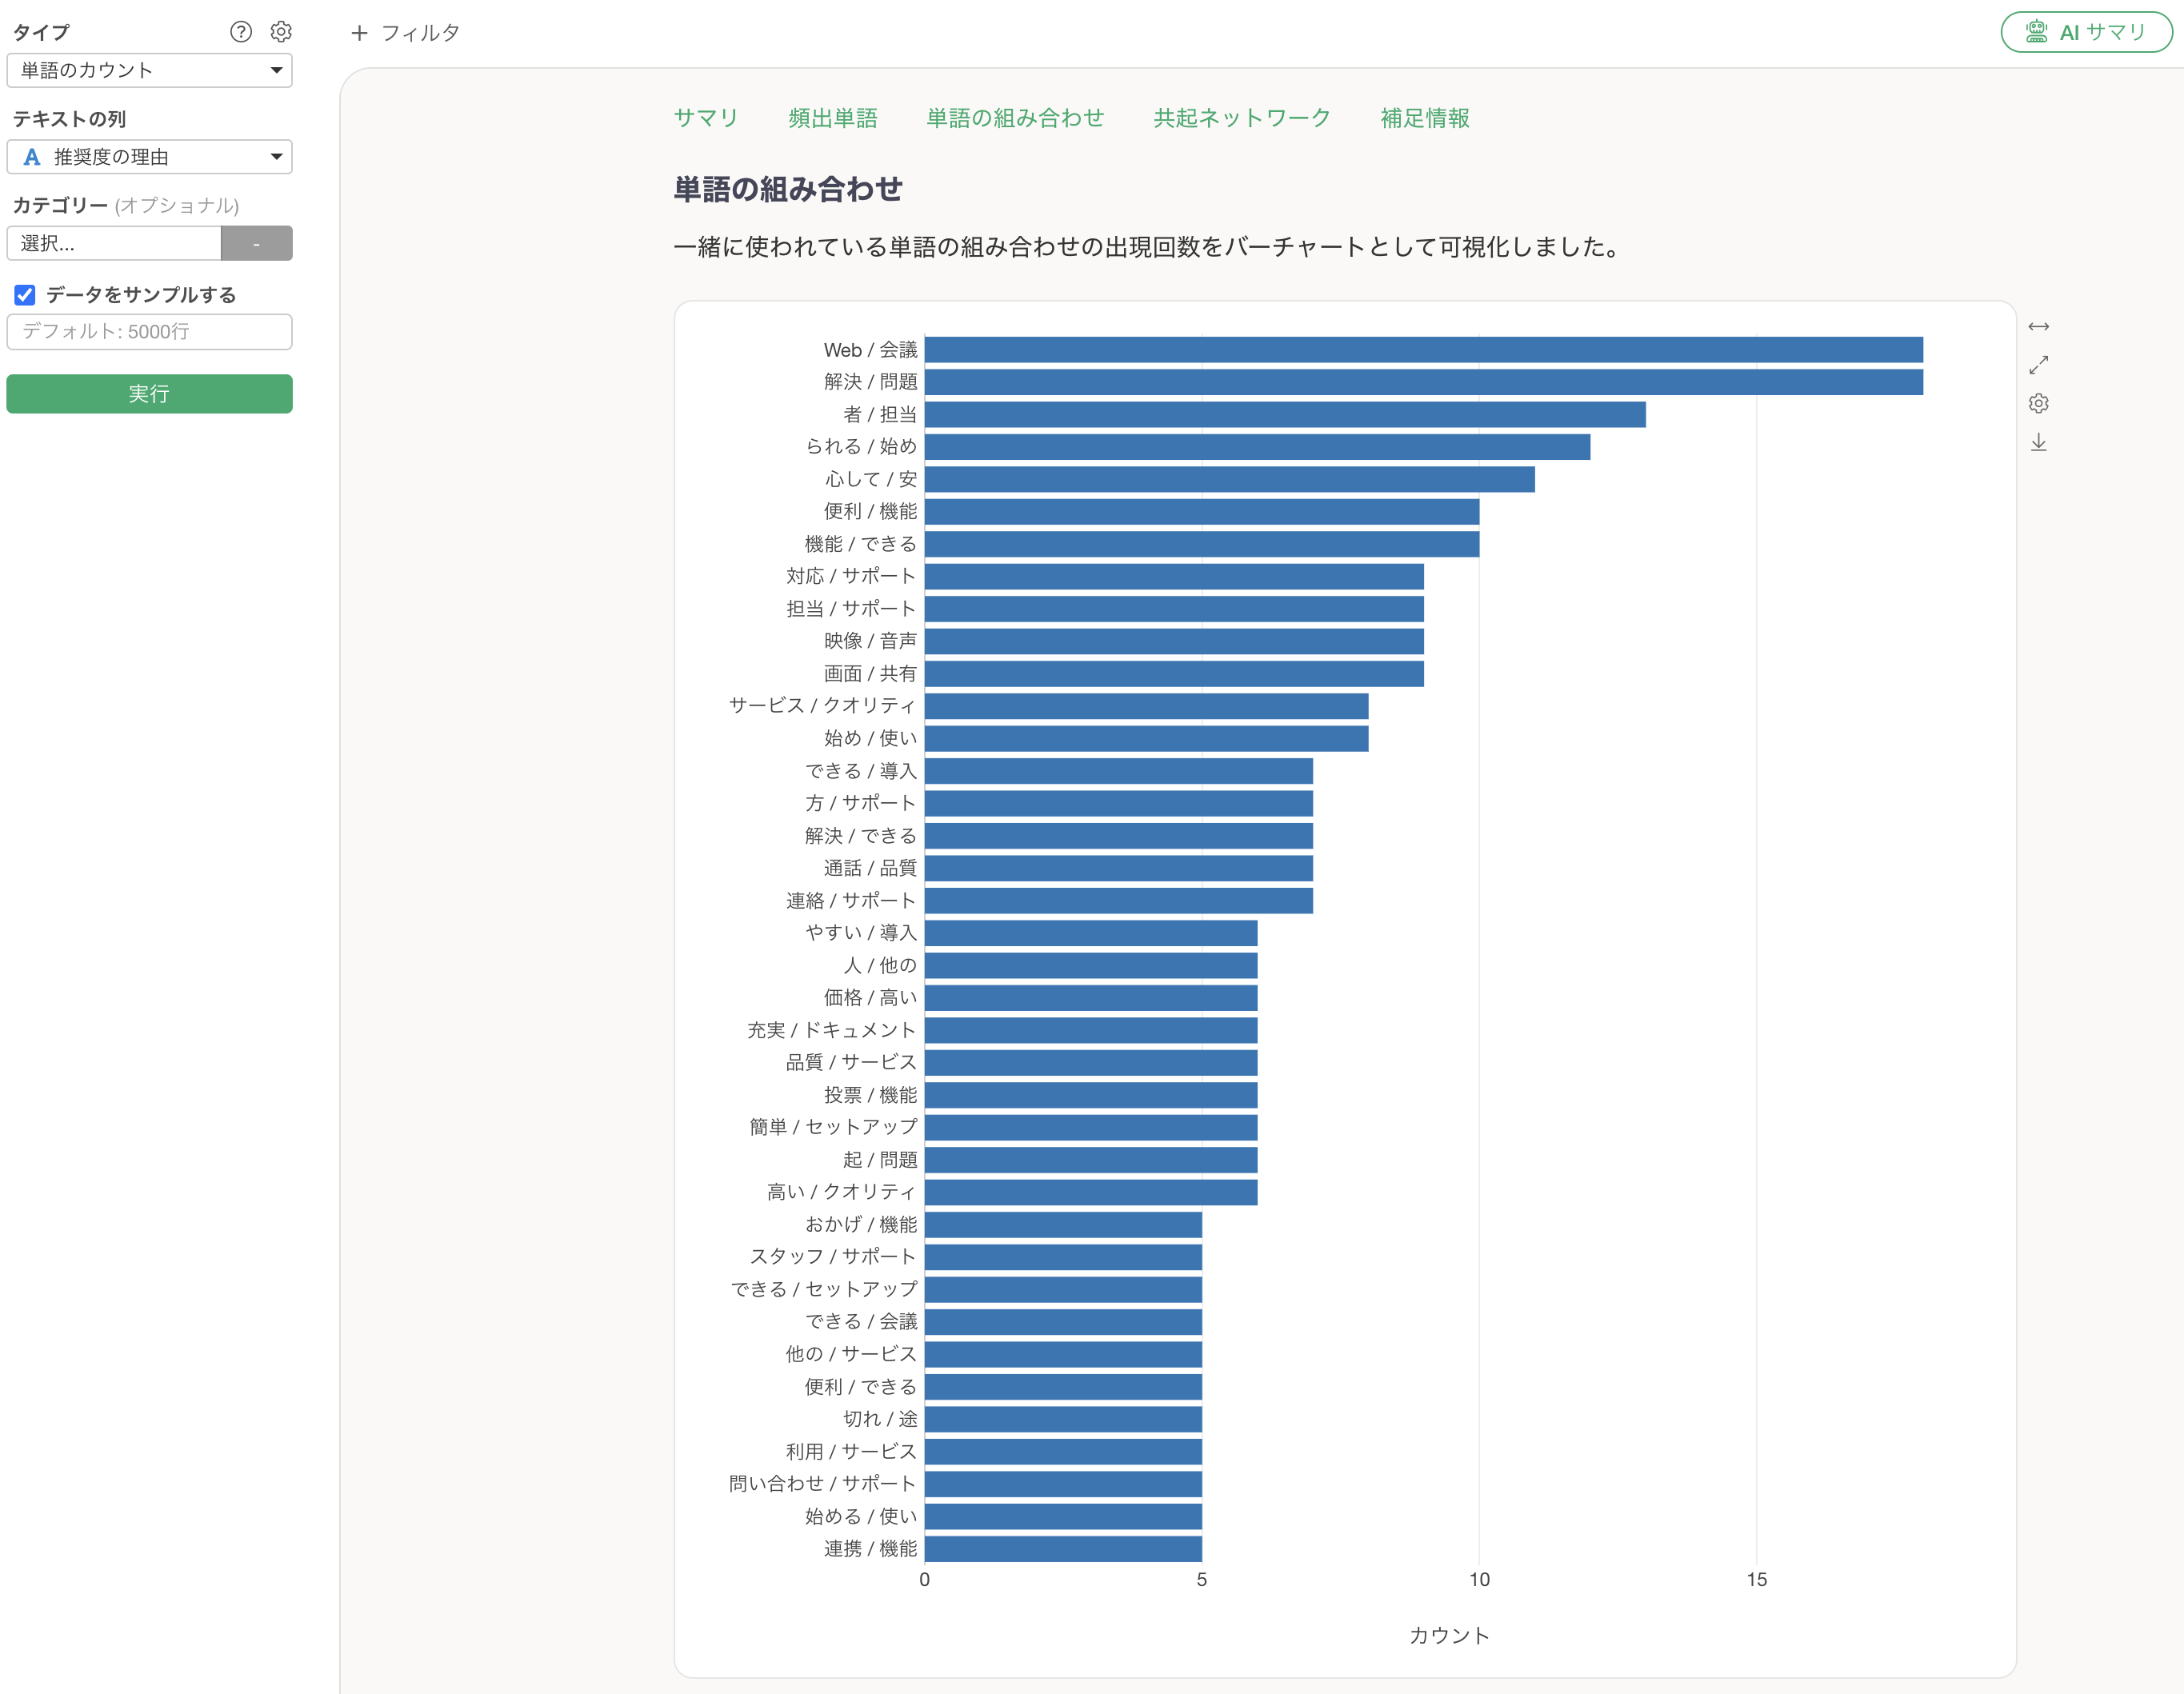2184x1694 pixels.
Task: Click the plus icon to add filter
Action: coord(359,33)
